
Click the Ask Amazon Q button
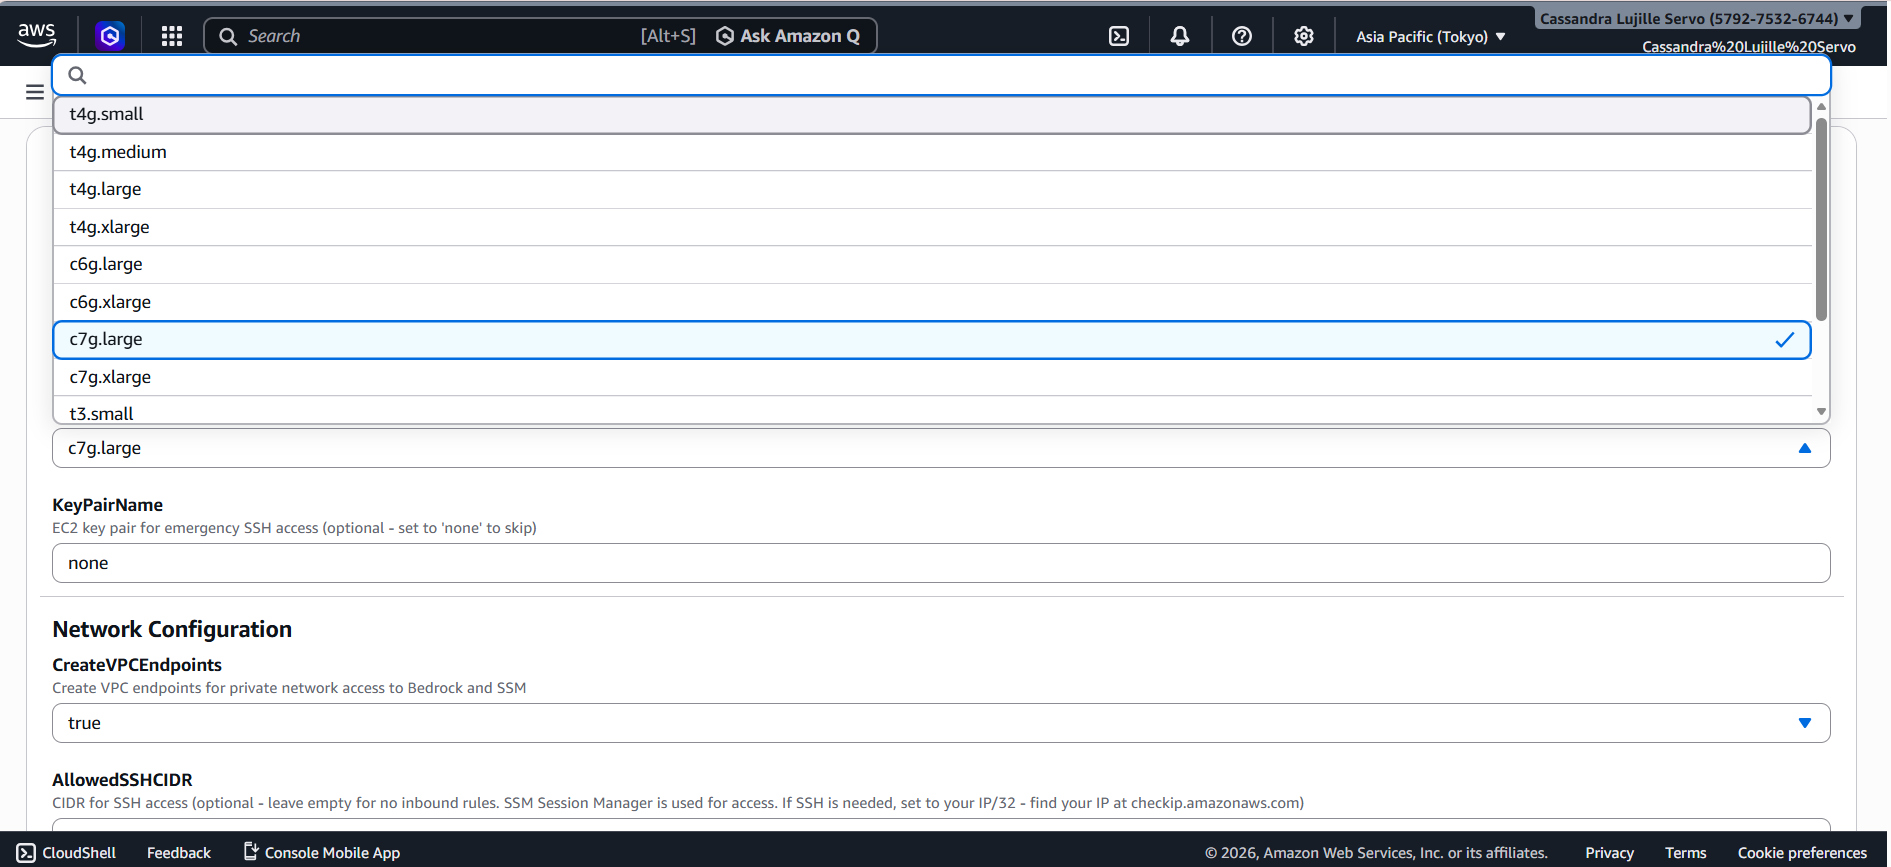pyautogui.click(x=788, y=36)
